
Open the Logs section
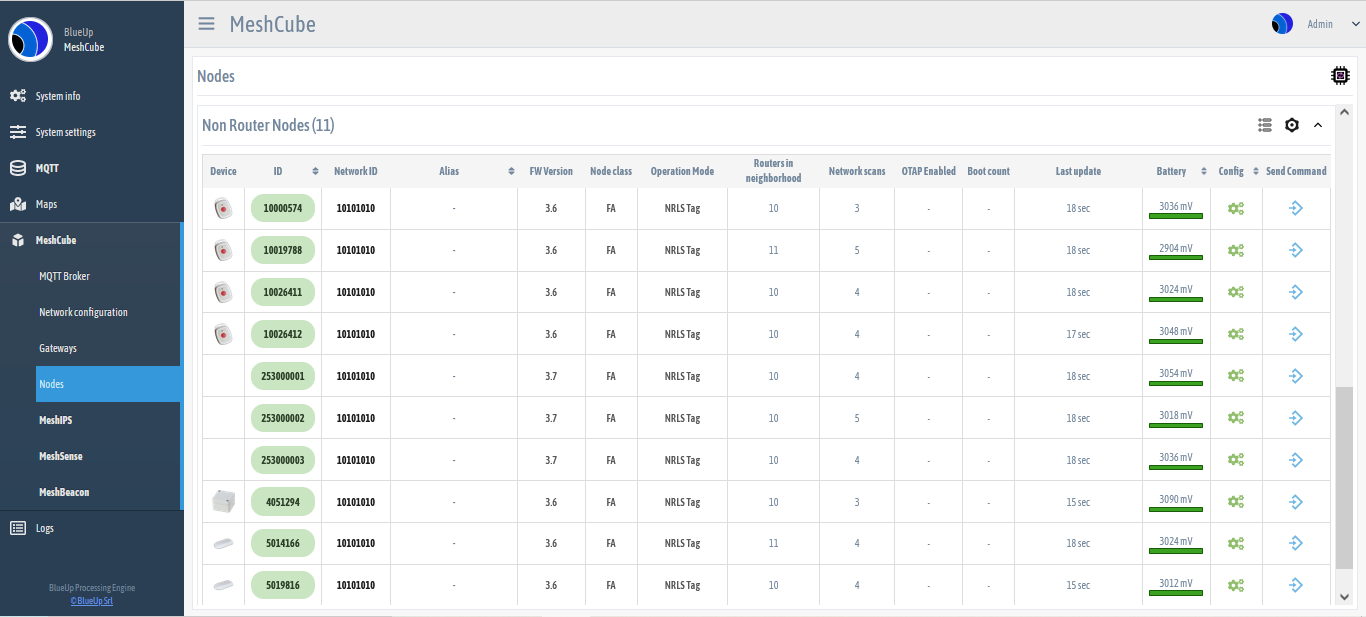tap(44, 527)
